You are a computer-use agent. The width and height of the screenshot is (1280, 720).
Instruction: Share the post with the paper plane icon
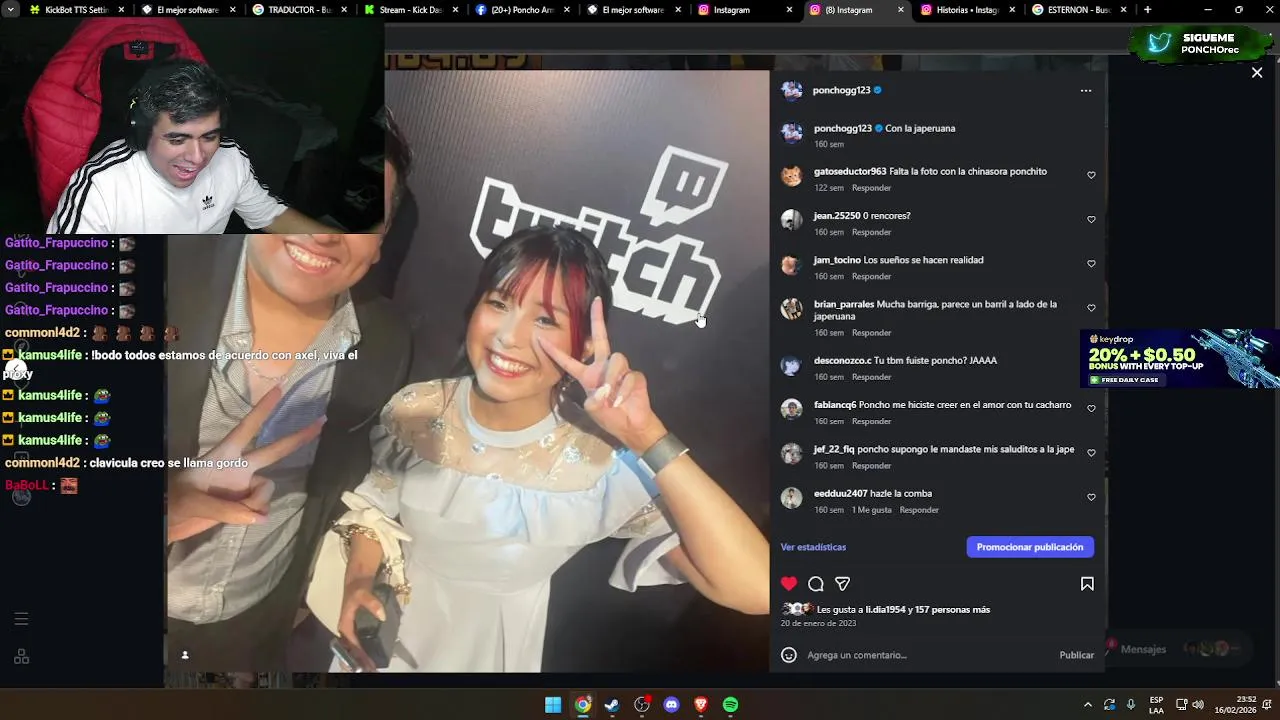[843, 584]
